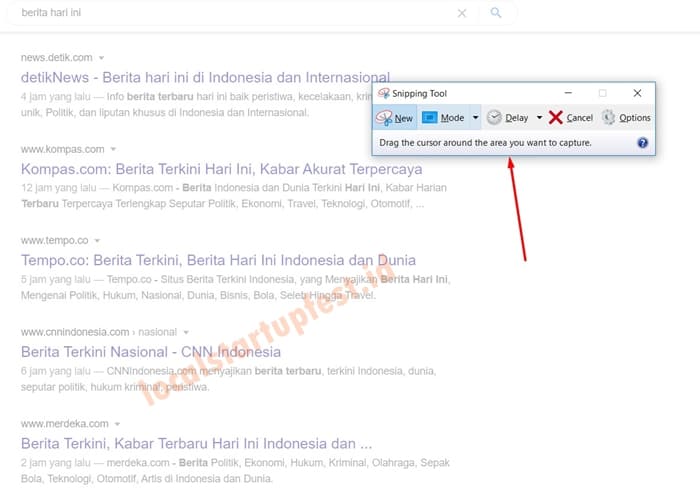This screenshot has width=700, height=501.
Task: Expand arrow next to www.merdeka.com
Action: pos(117,424)
